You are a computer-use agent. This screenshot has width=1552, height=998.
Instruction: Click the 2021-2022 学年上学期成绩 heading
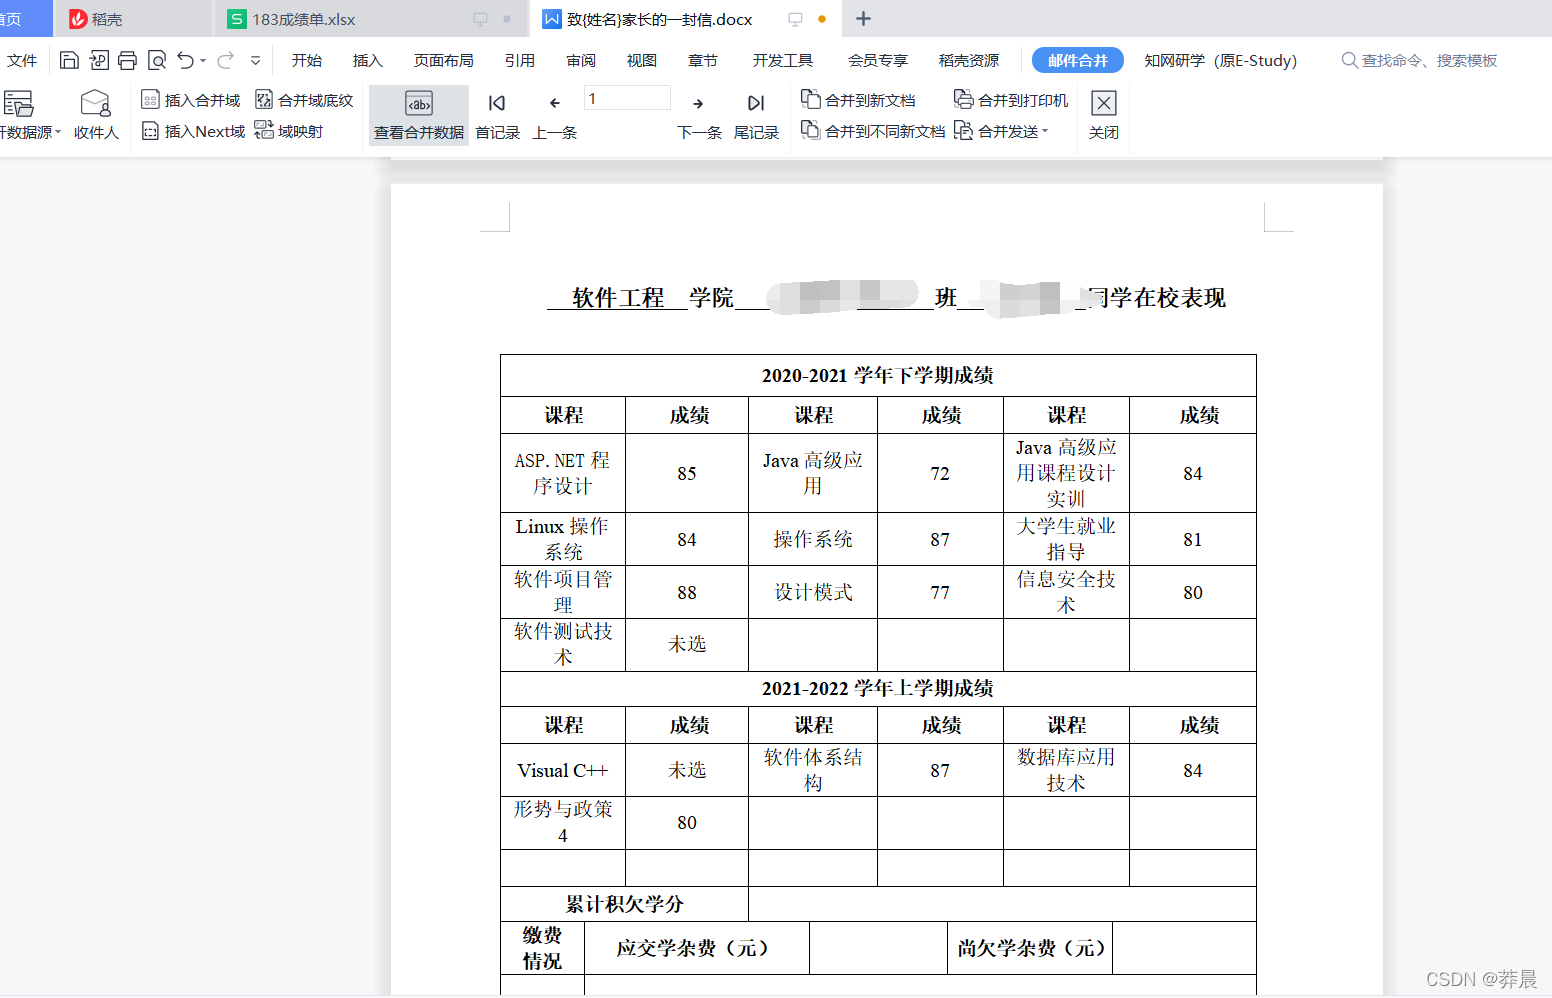point(878,688)
